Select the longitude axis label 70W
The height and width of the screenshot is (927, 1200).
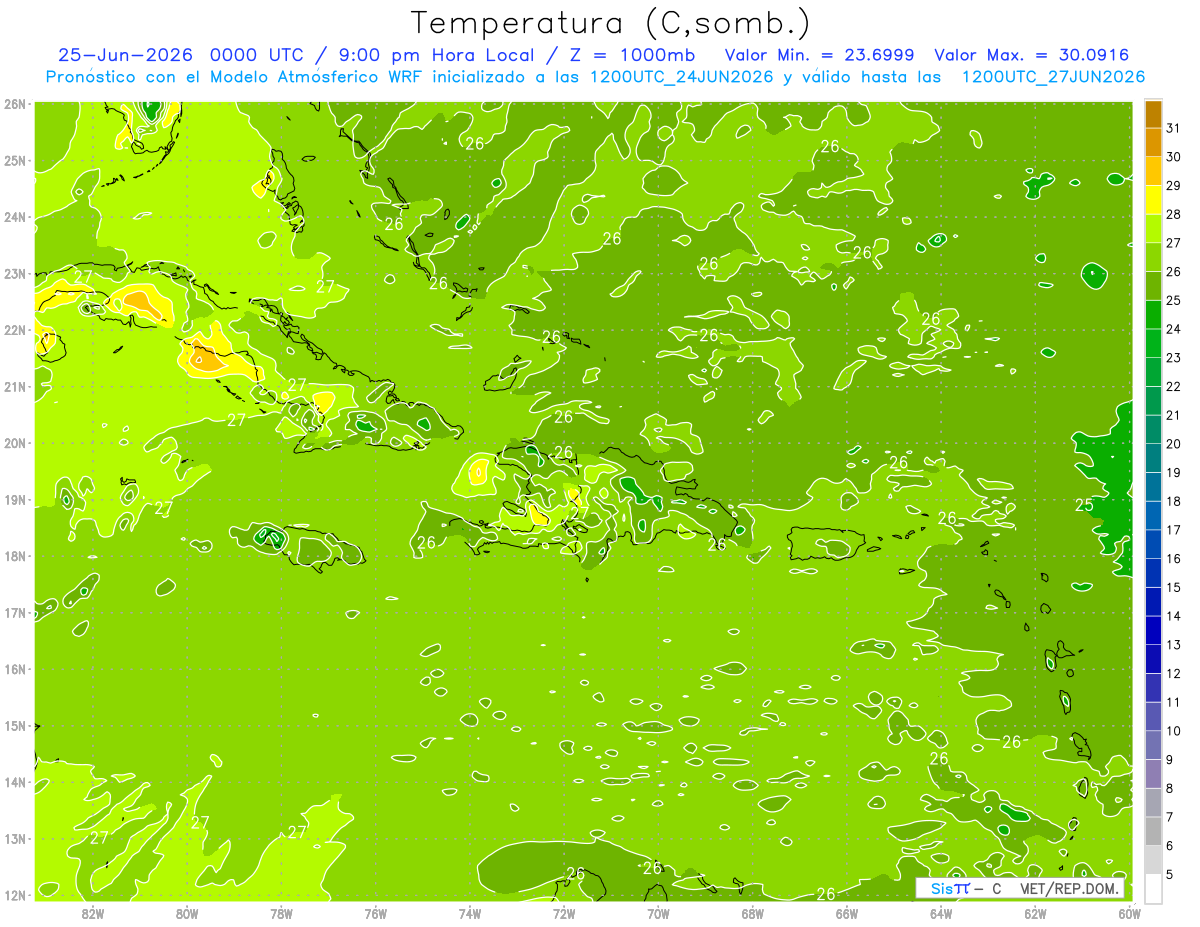[x=658, y=913]
